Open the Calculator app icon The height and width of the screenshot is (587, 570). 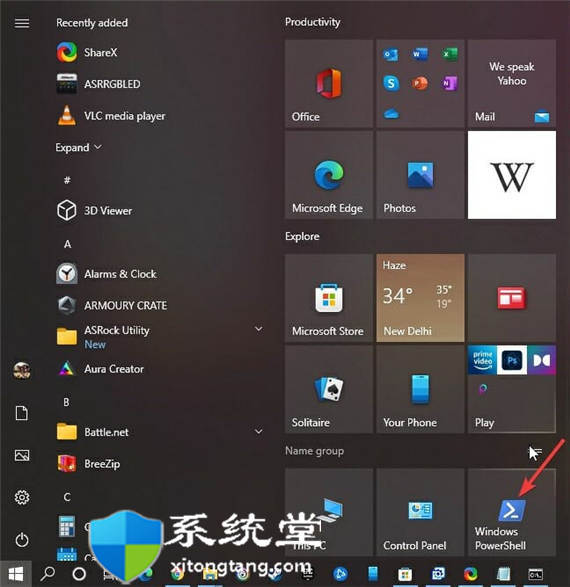point(67,526)
